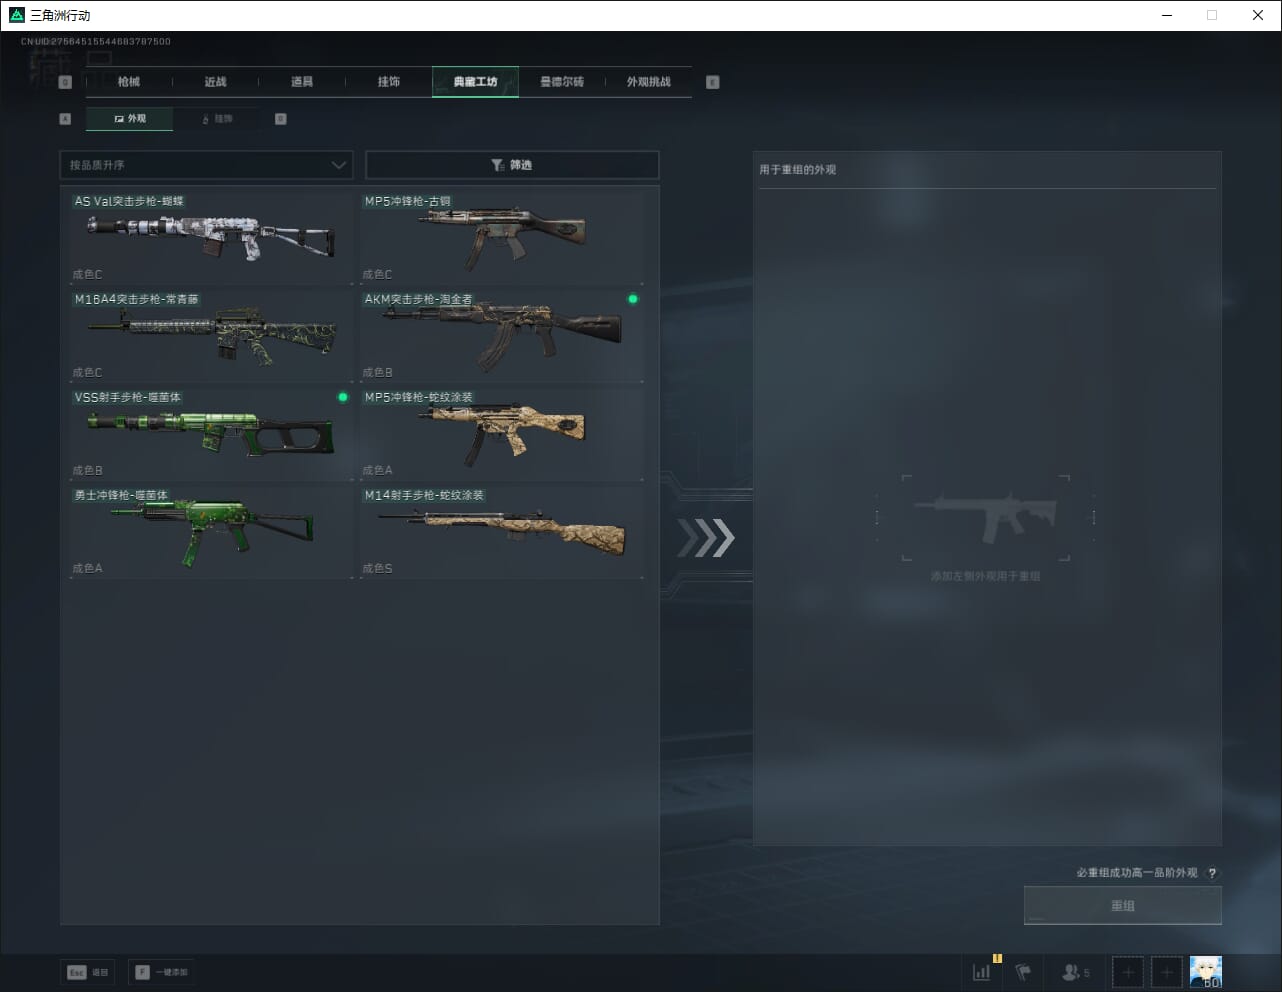
Task: Click the first plus squad slot
Action: [1128, 971]
